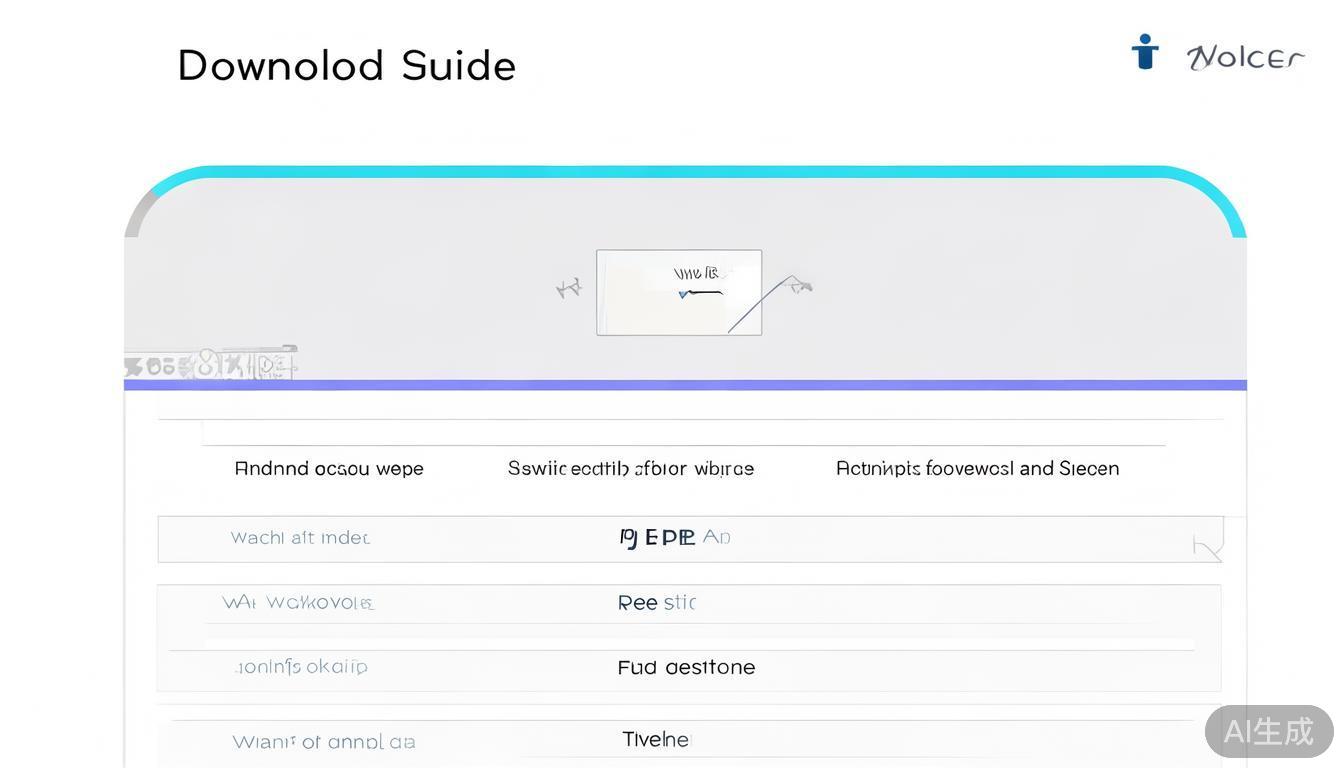Select the "Rndnnd ocsou wepe" column tab
Viewport: 1344px width, 768px height.
[329, 469]
